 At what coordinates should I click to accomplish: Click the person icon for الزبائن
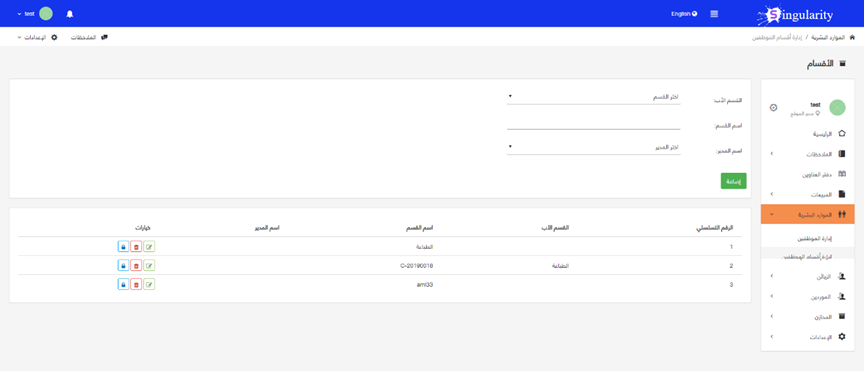[841, 276]
